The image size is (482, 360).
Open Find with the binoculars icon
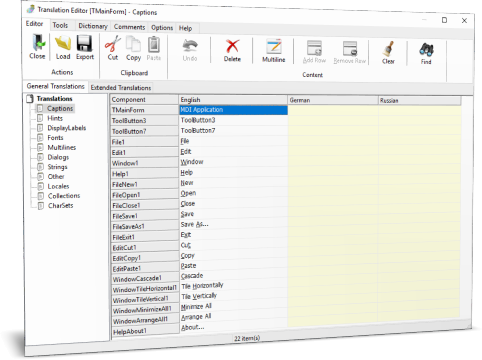426,50
